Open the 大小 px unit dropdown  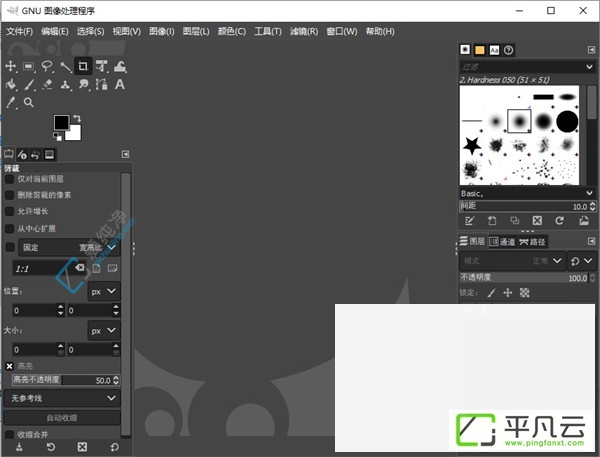pos(104,330)
